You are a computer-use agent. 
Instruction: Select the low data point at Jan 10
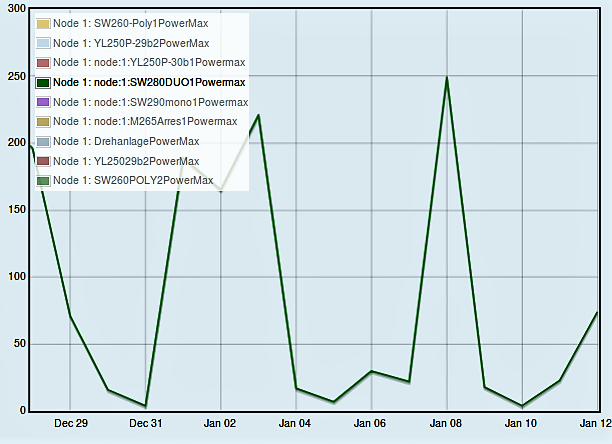(521, 406)
